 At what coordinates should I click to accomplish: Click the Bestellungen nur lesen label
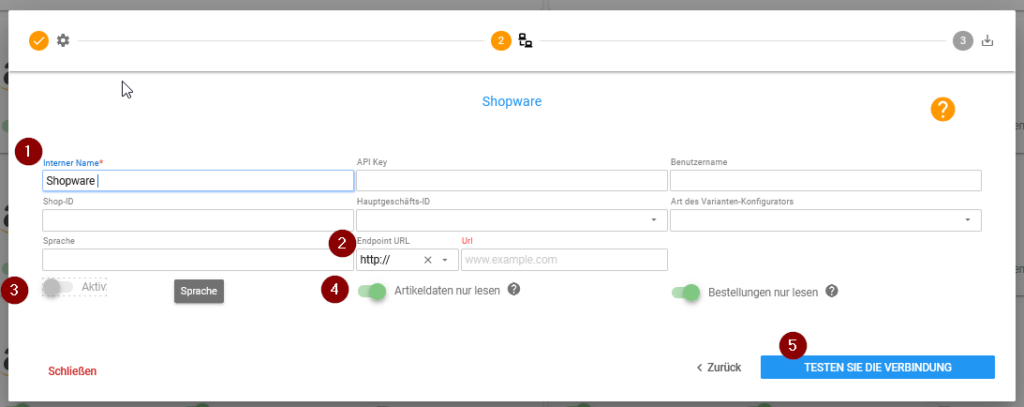[x=763, y=293]
